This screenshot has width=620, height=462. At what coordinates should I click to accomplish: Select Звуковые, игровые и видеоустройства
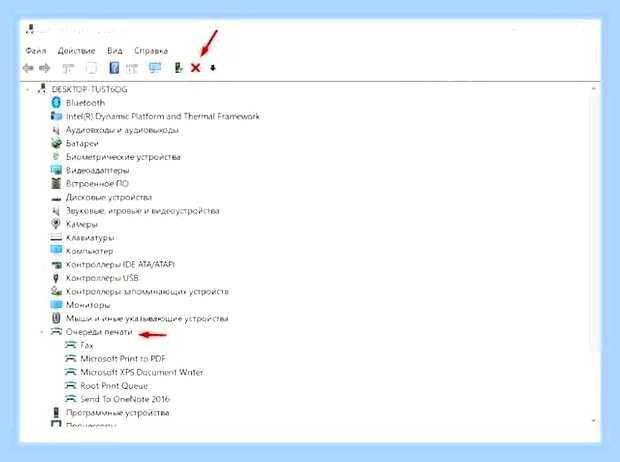142,211
